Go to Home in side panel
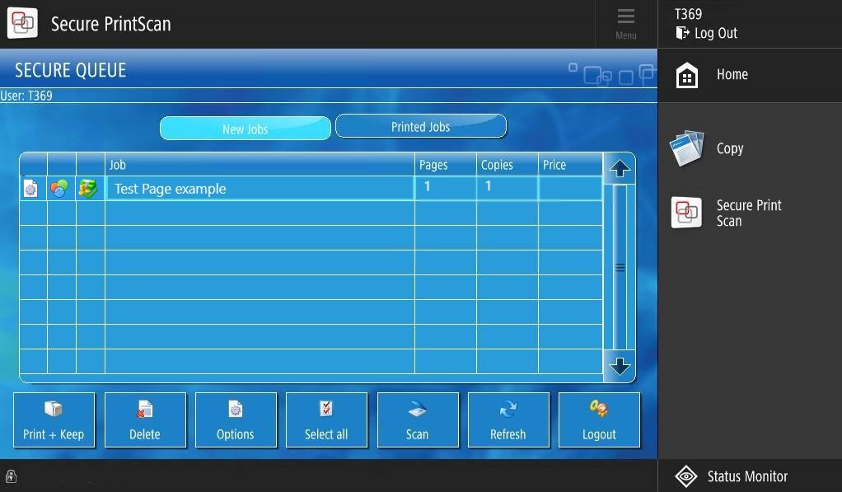 [x=750, y=75]
